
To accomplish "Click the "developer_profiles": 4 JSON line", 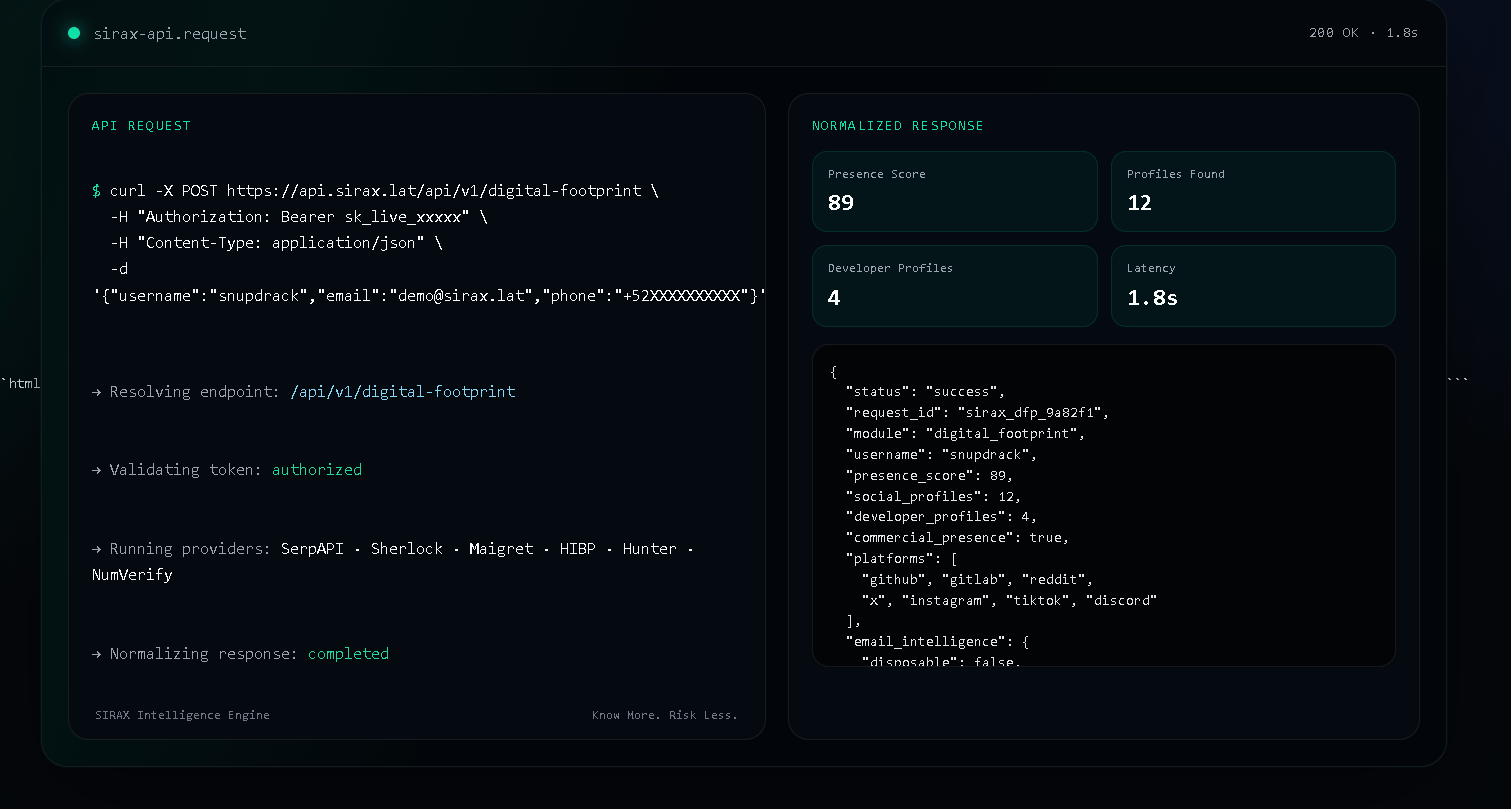I will 942,517.
